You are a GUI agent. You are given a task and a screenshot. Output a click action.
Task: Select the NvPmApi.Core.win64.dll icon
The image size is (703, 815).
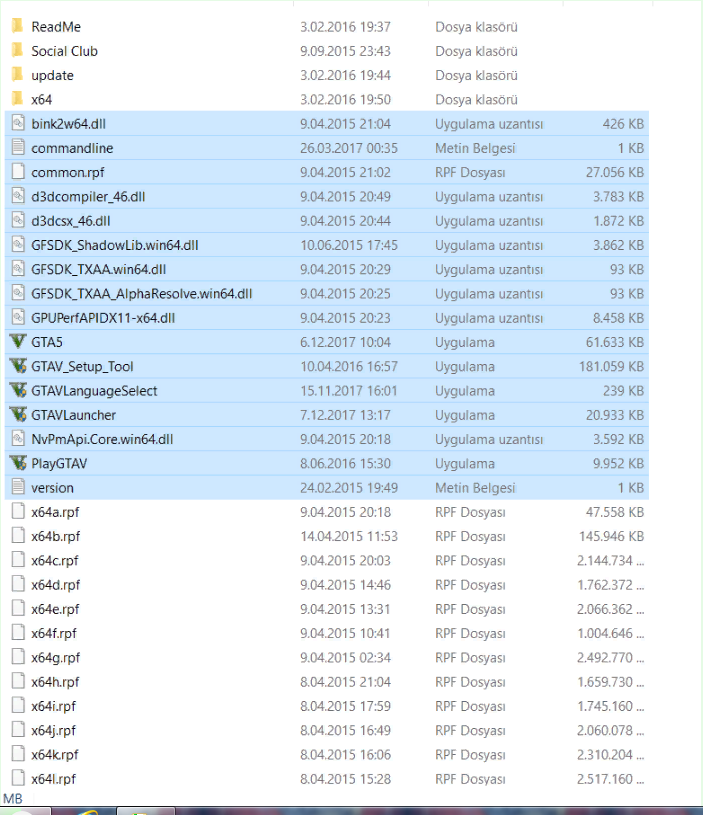coord(18,439)
